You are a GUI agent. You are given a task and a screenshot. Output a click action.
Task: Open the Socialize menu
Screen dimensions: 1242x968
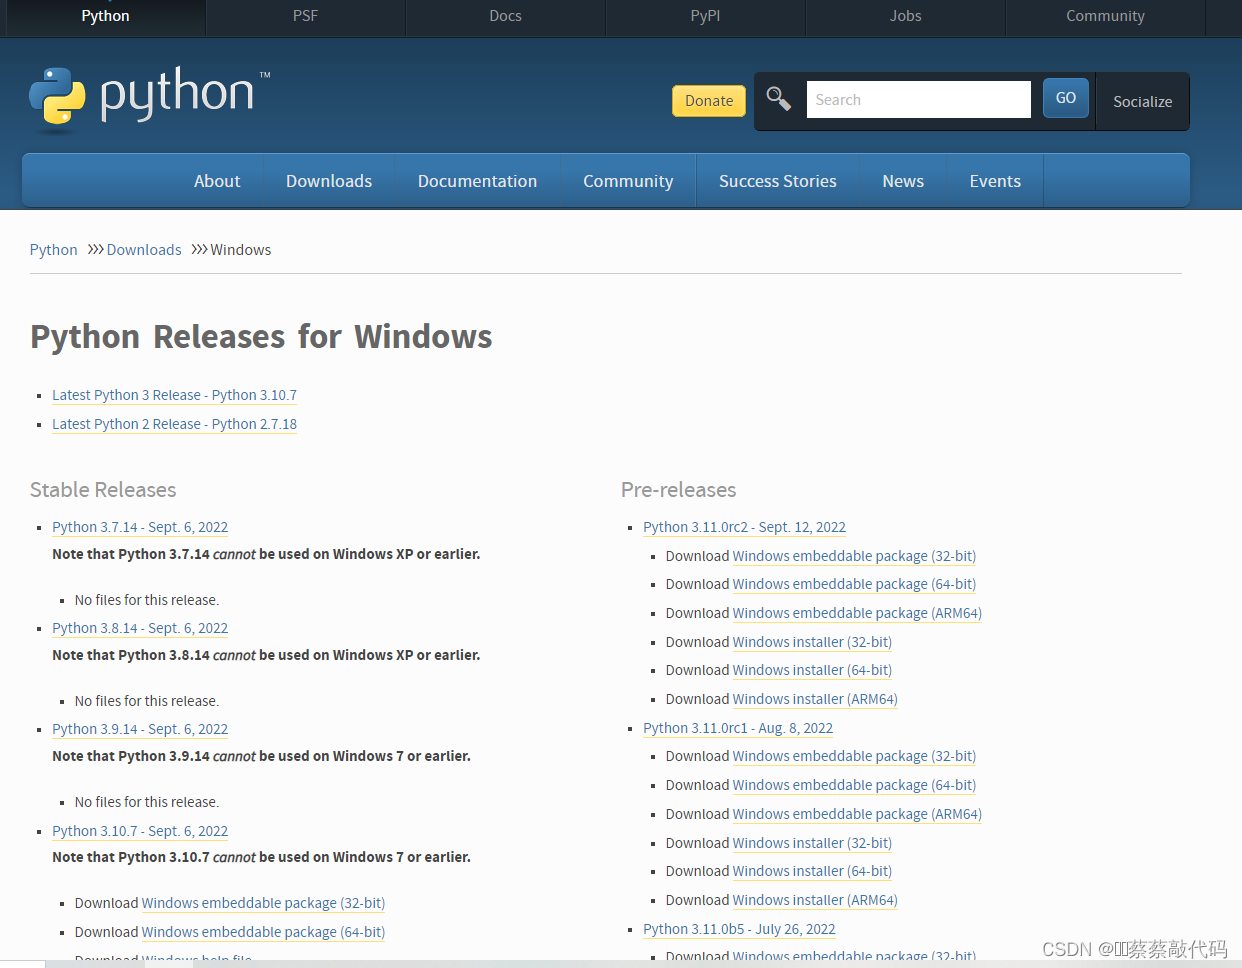pyautogui.click(x=1142, y=102)
